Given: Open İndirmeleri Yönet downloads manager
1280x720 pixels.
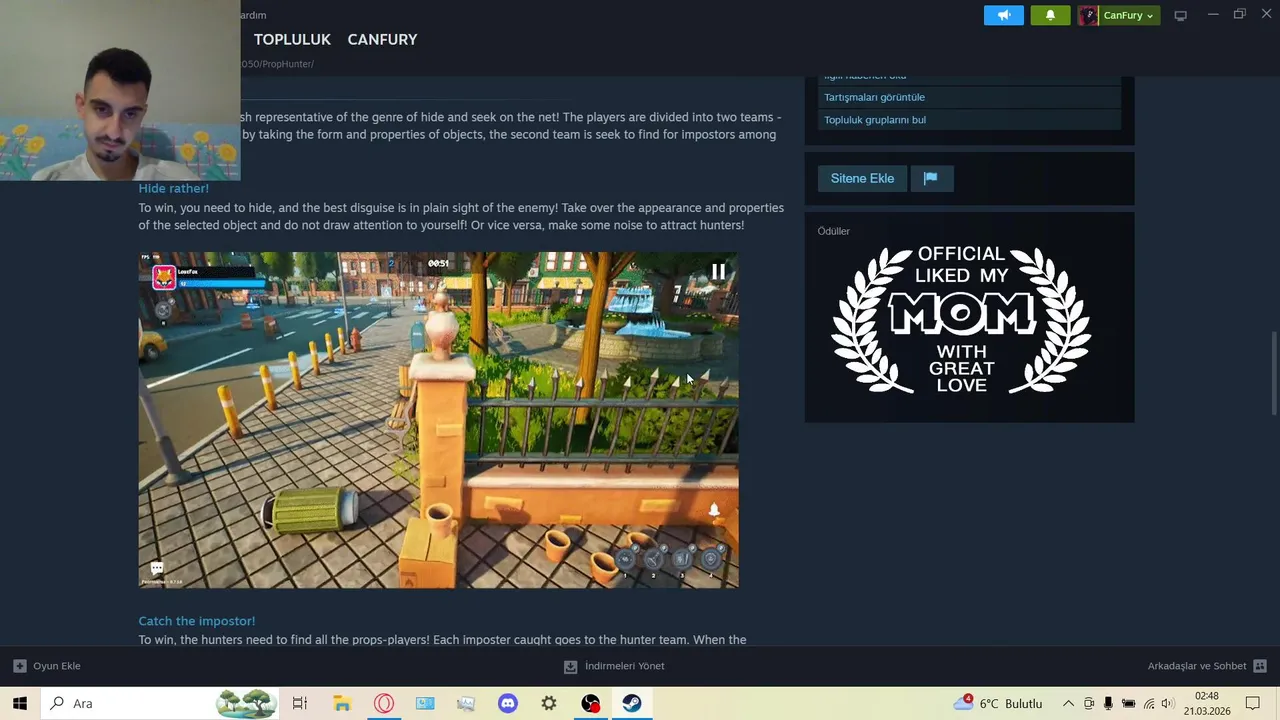Looking at the screenshot, I should point(614,666).
